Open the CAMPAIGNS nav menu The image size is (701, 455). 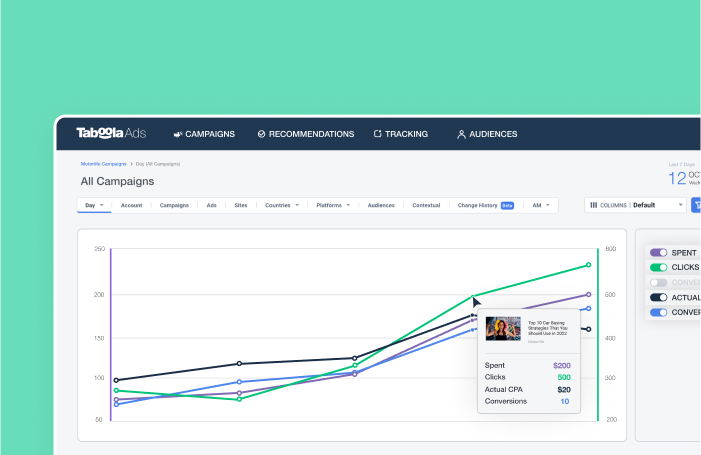[x=204, y=134]
